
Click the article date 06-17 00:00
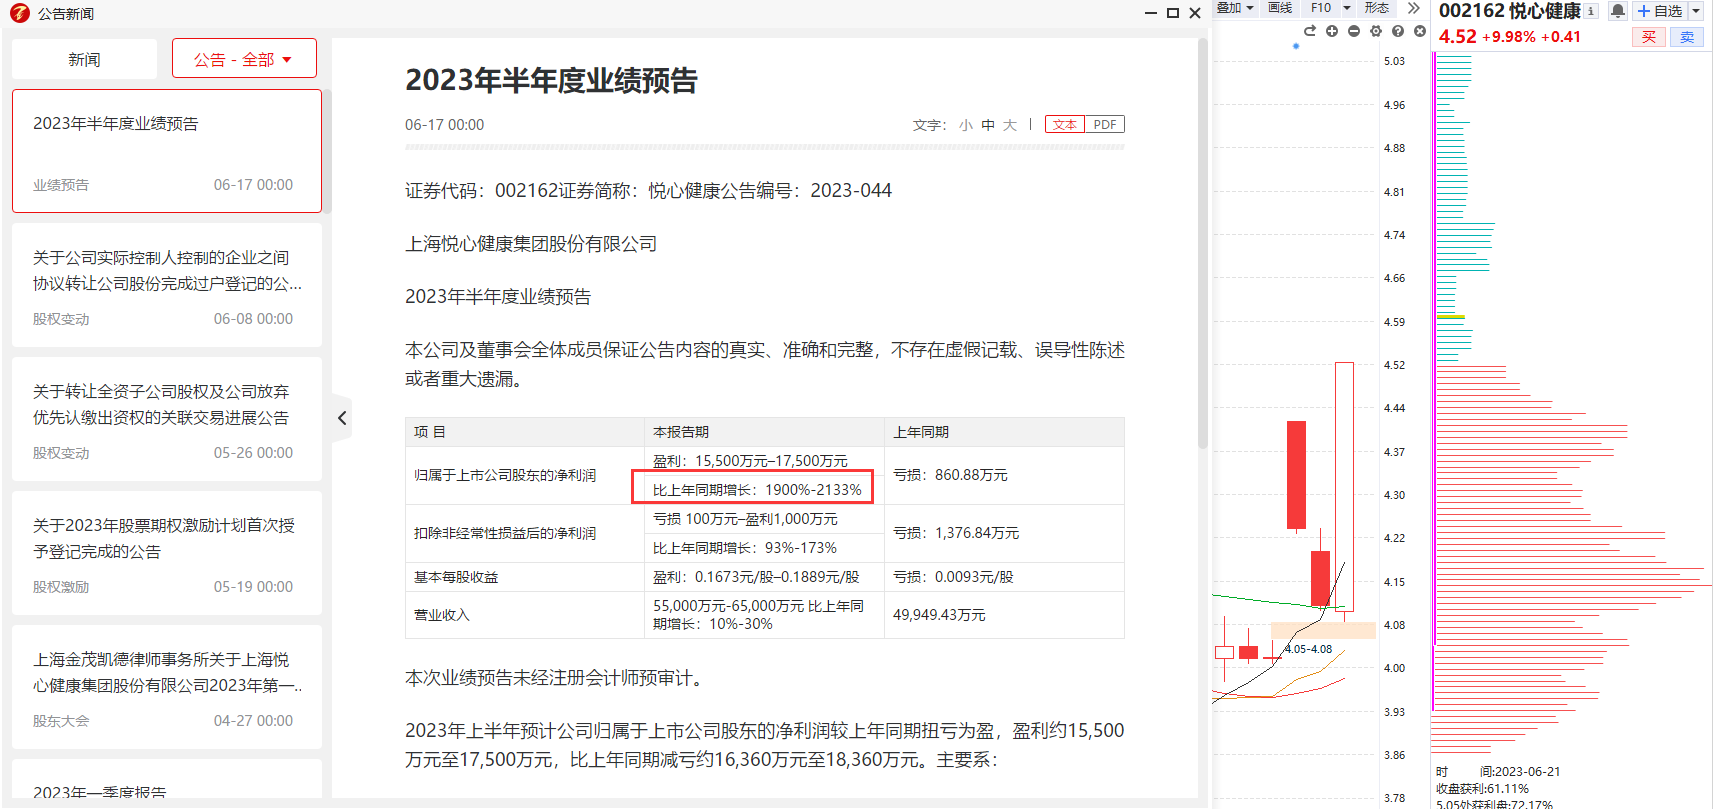tap(444, 125)
